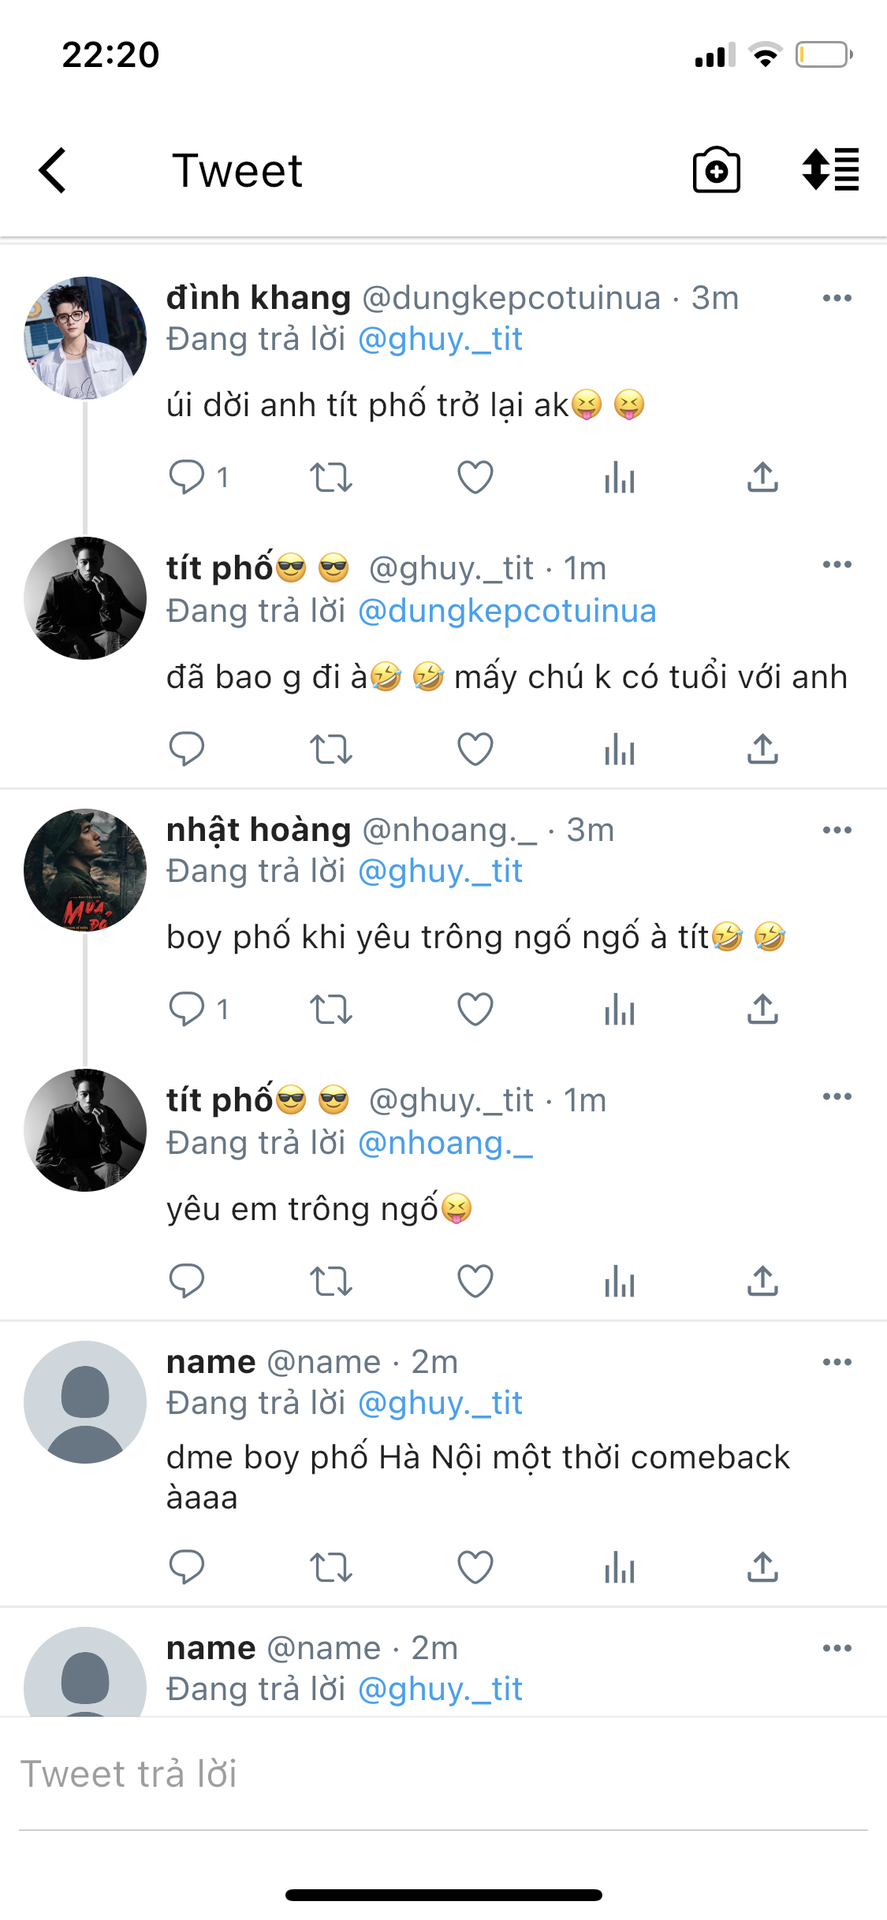Share the 'dme boy phố Hà Nội' tweet
Viewport: 887px width, 1920px height.
click(x=763, y=1566)
